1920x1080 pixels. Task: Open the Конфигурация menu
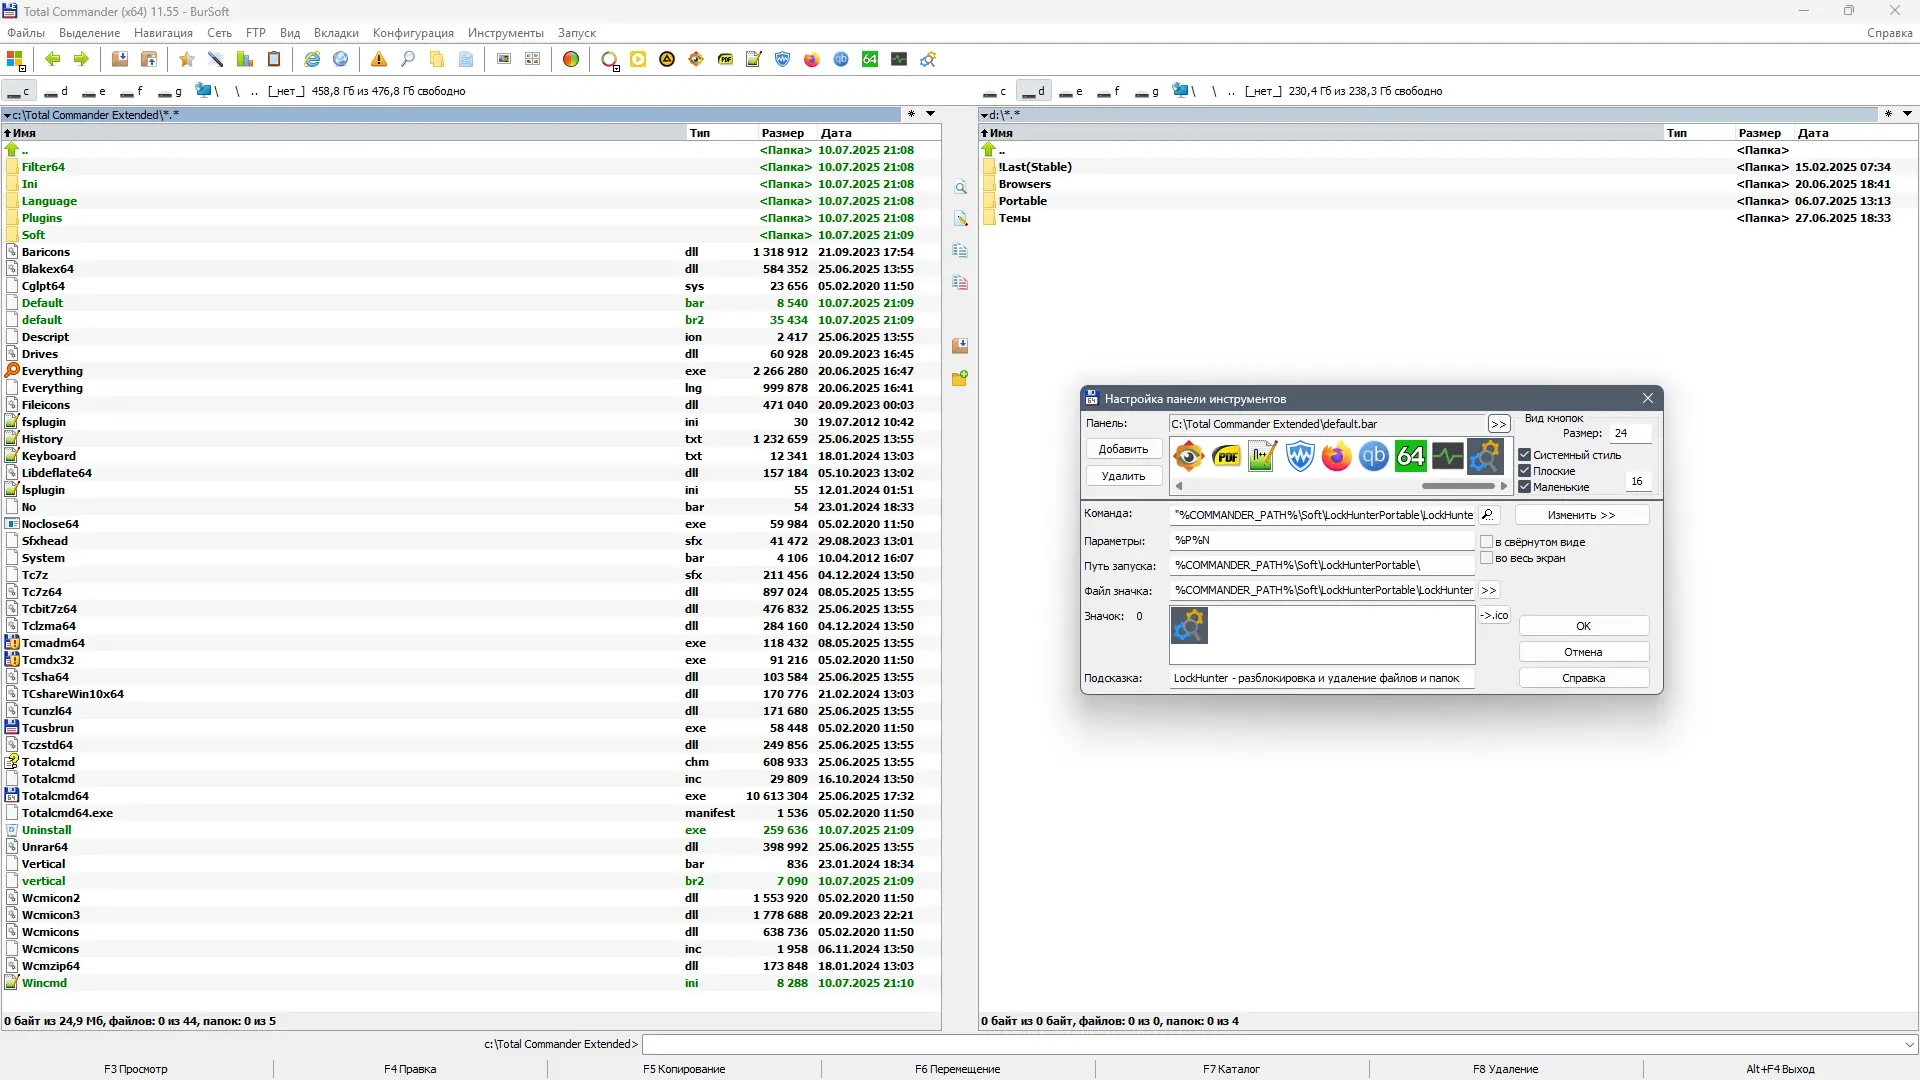(x=412, y=33)
